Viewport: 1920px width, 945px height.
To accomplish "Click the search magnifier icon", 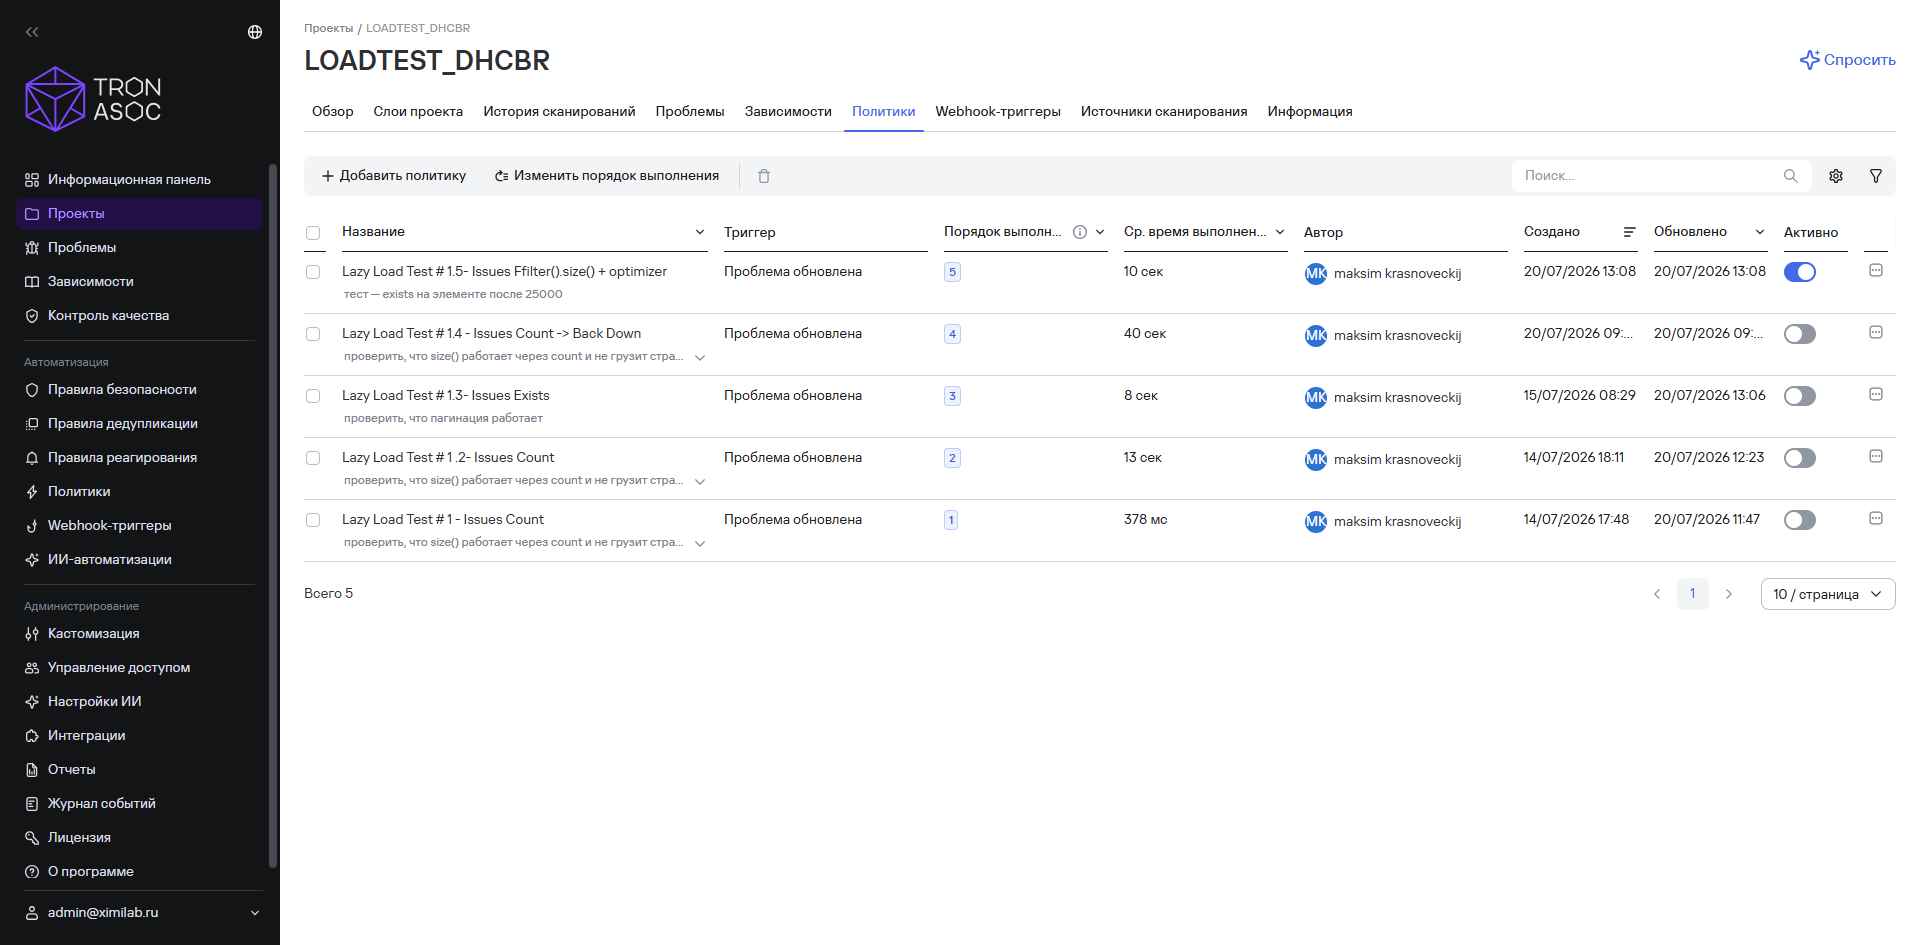I will [1791, 176].
